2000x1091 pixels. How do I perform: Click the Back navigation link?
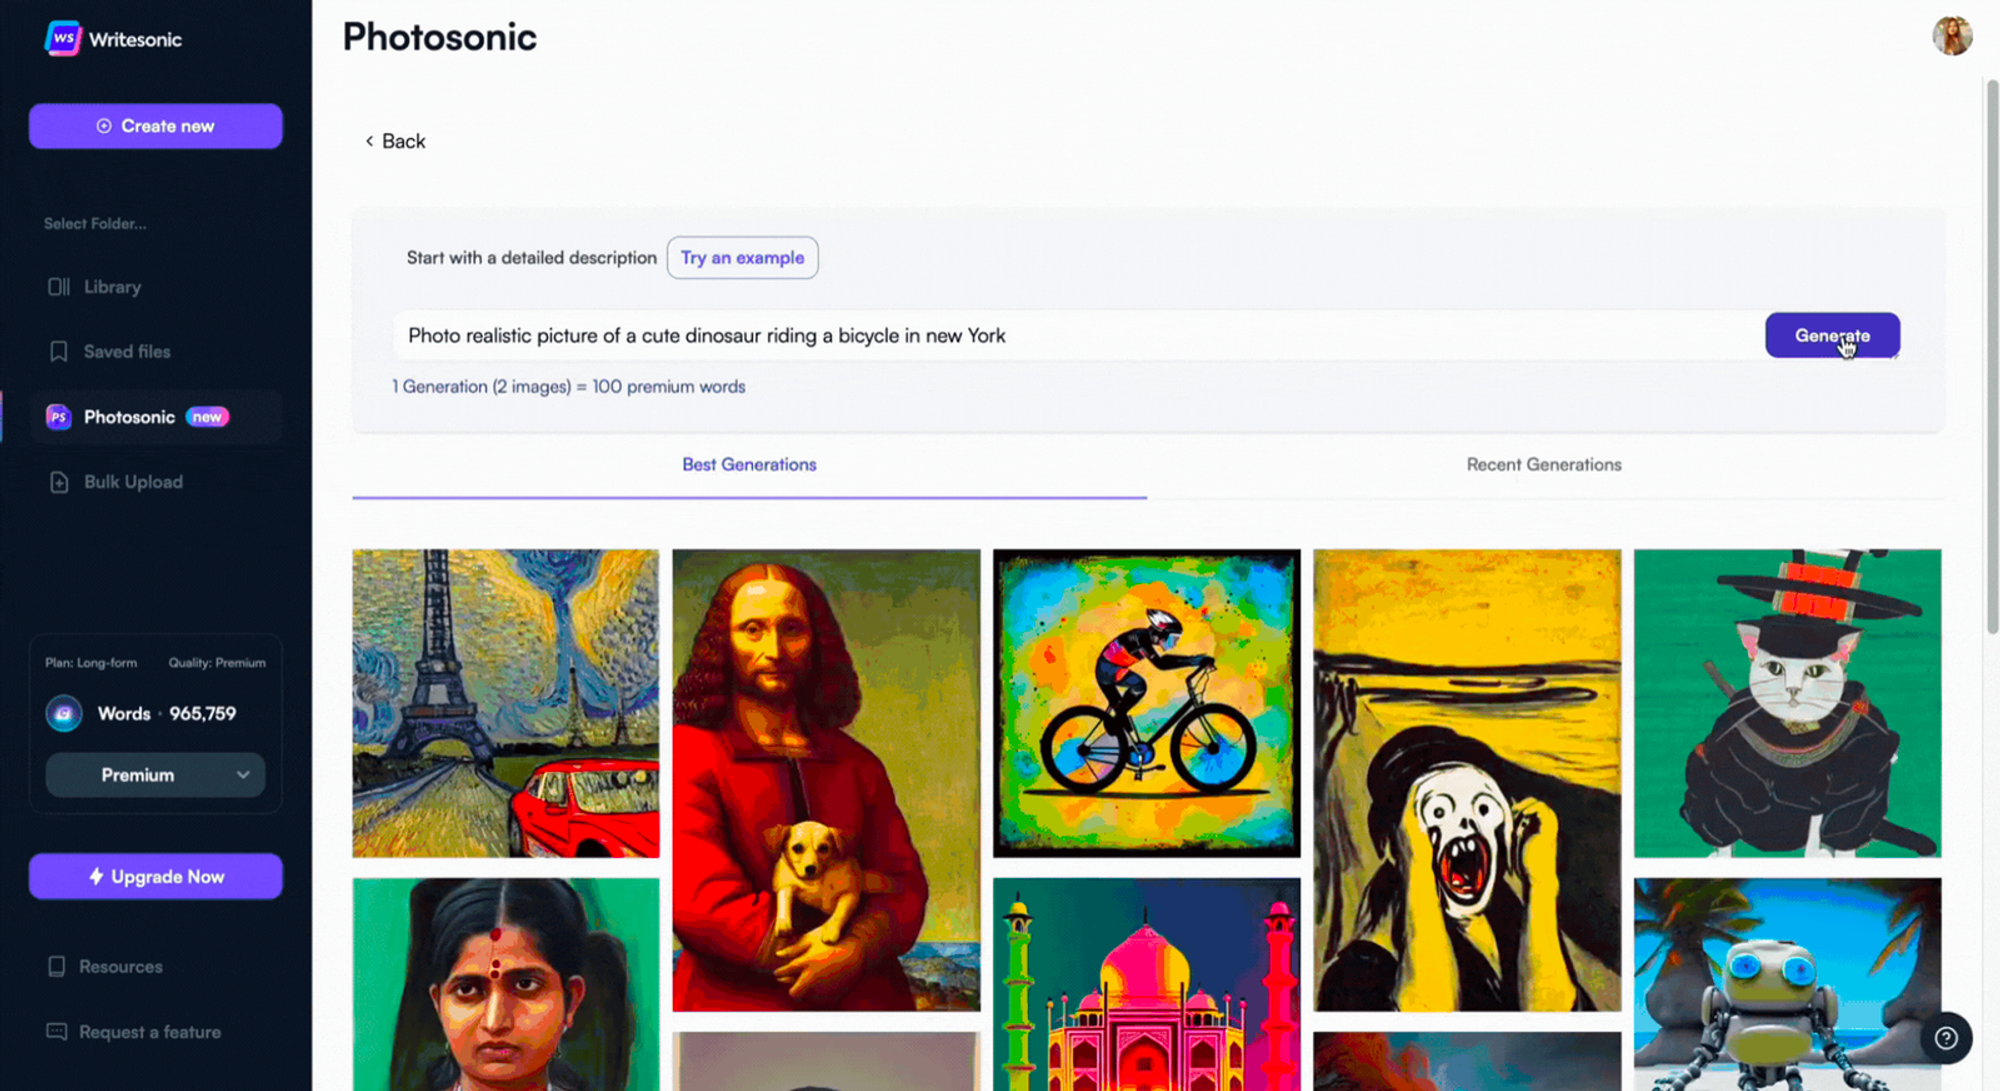coord(394,141)
